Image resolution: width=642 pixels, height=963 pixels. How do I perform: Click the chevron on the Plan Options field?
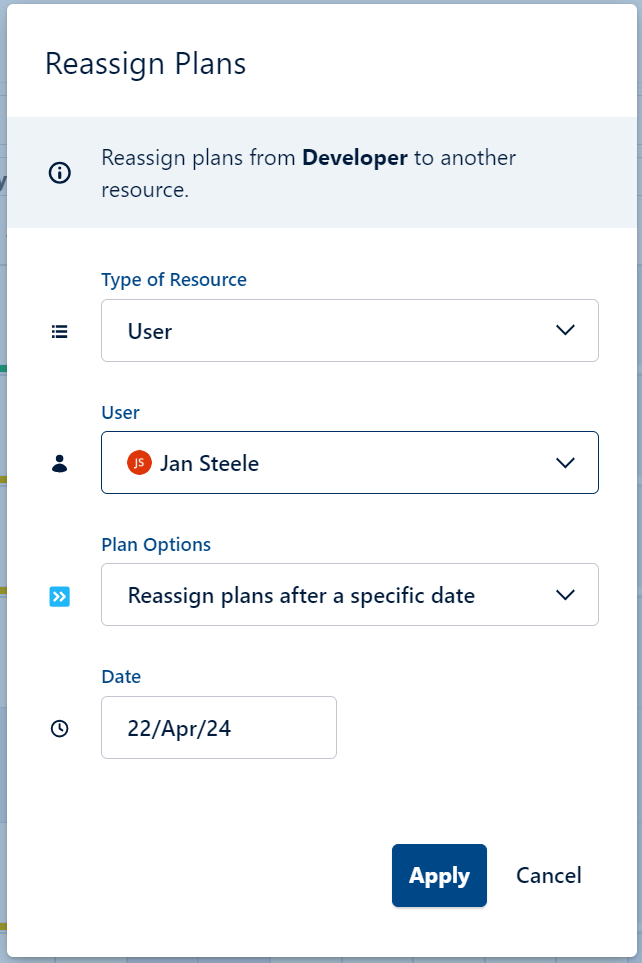[565, 594]
